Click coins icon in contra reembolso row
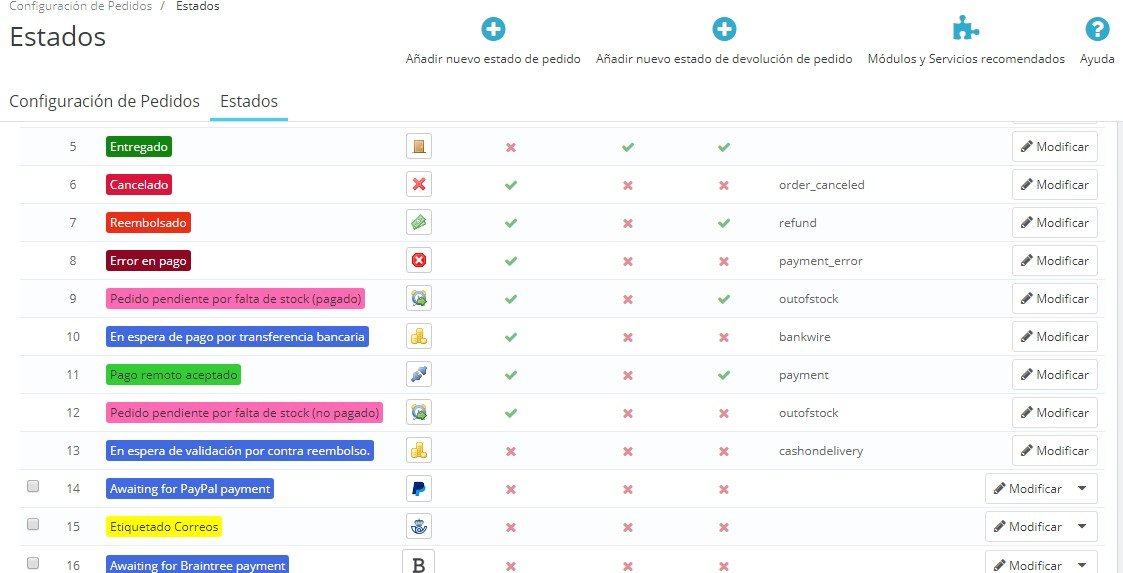Image resolution: width=1123 pixels, height=573 pixels. (x=419, y=451)
